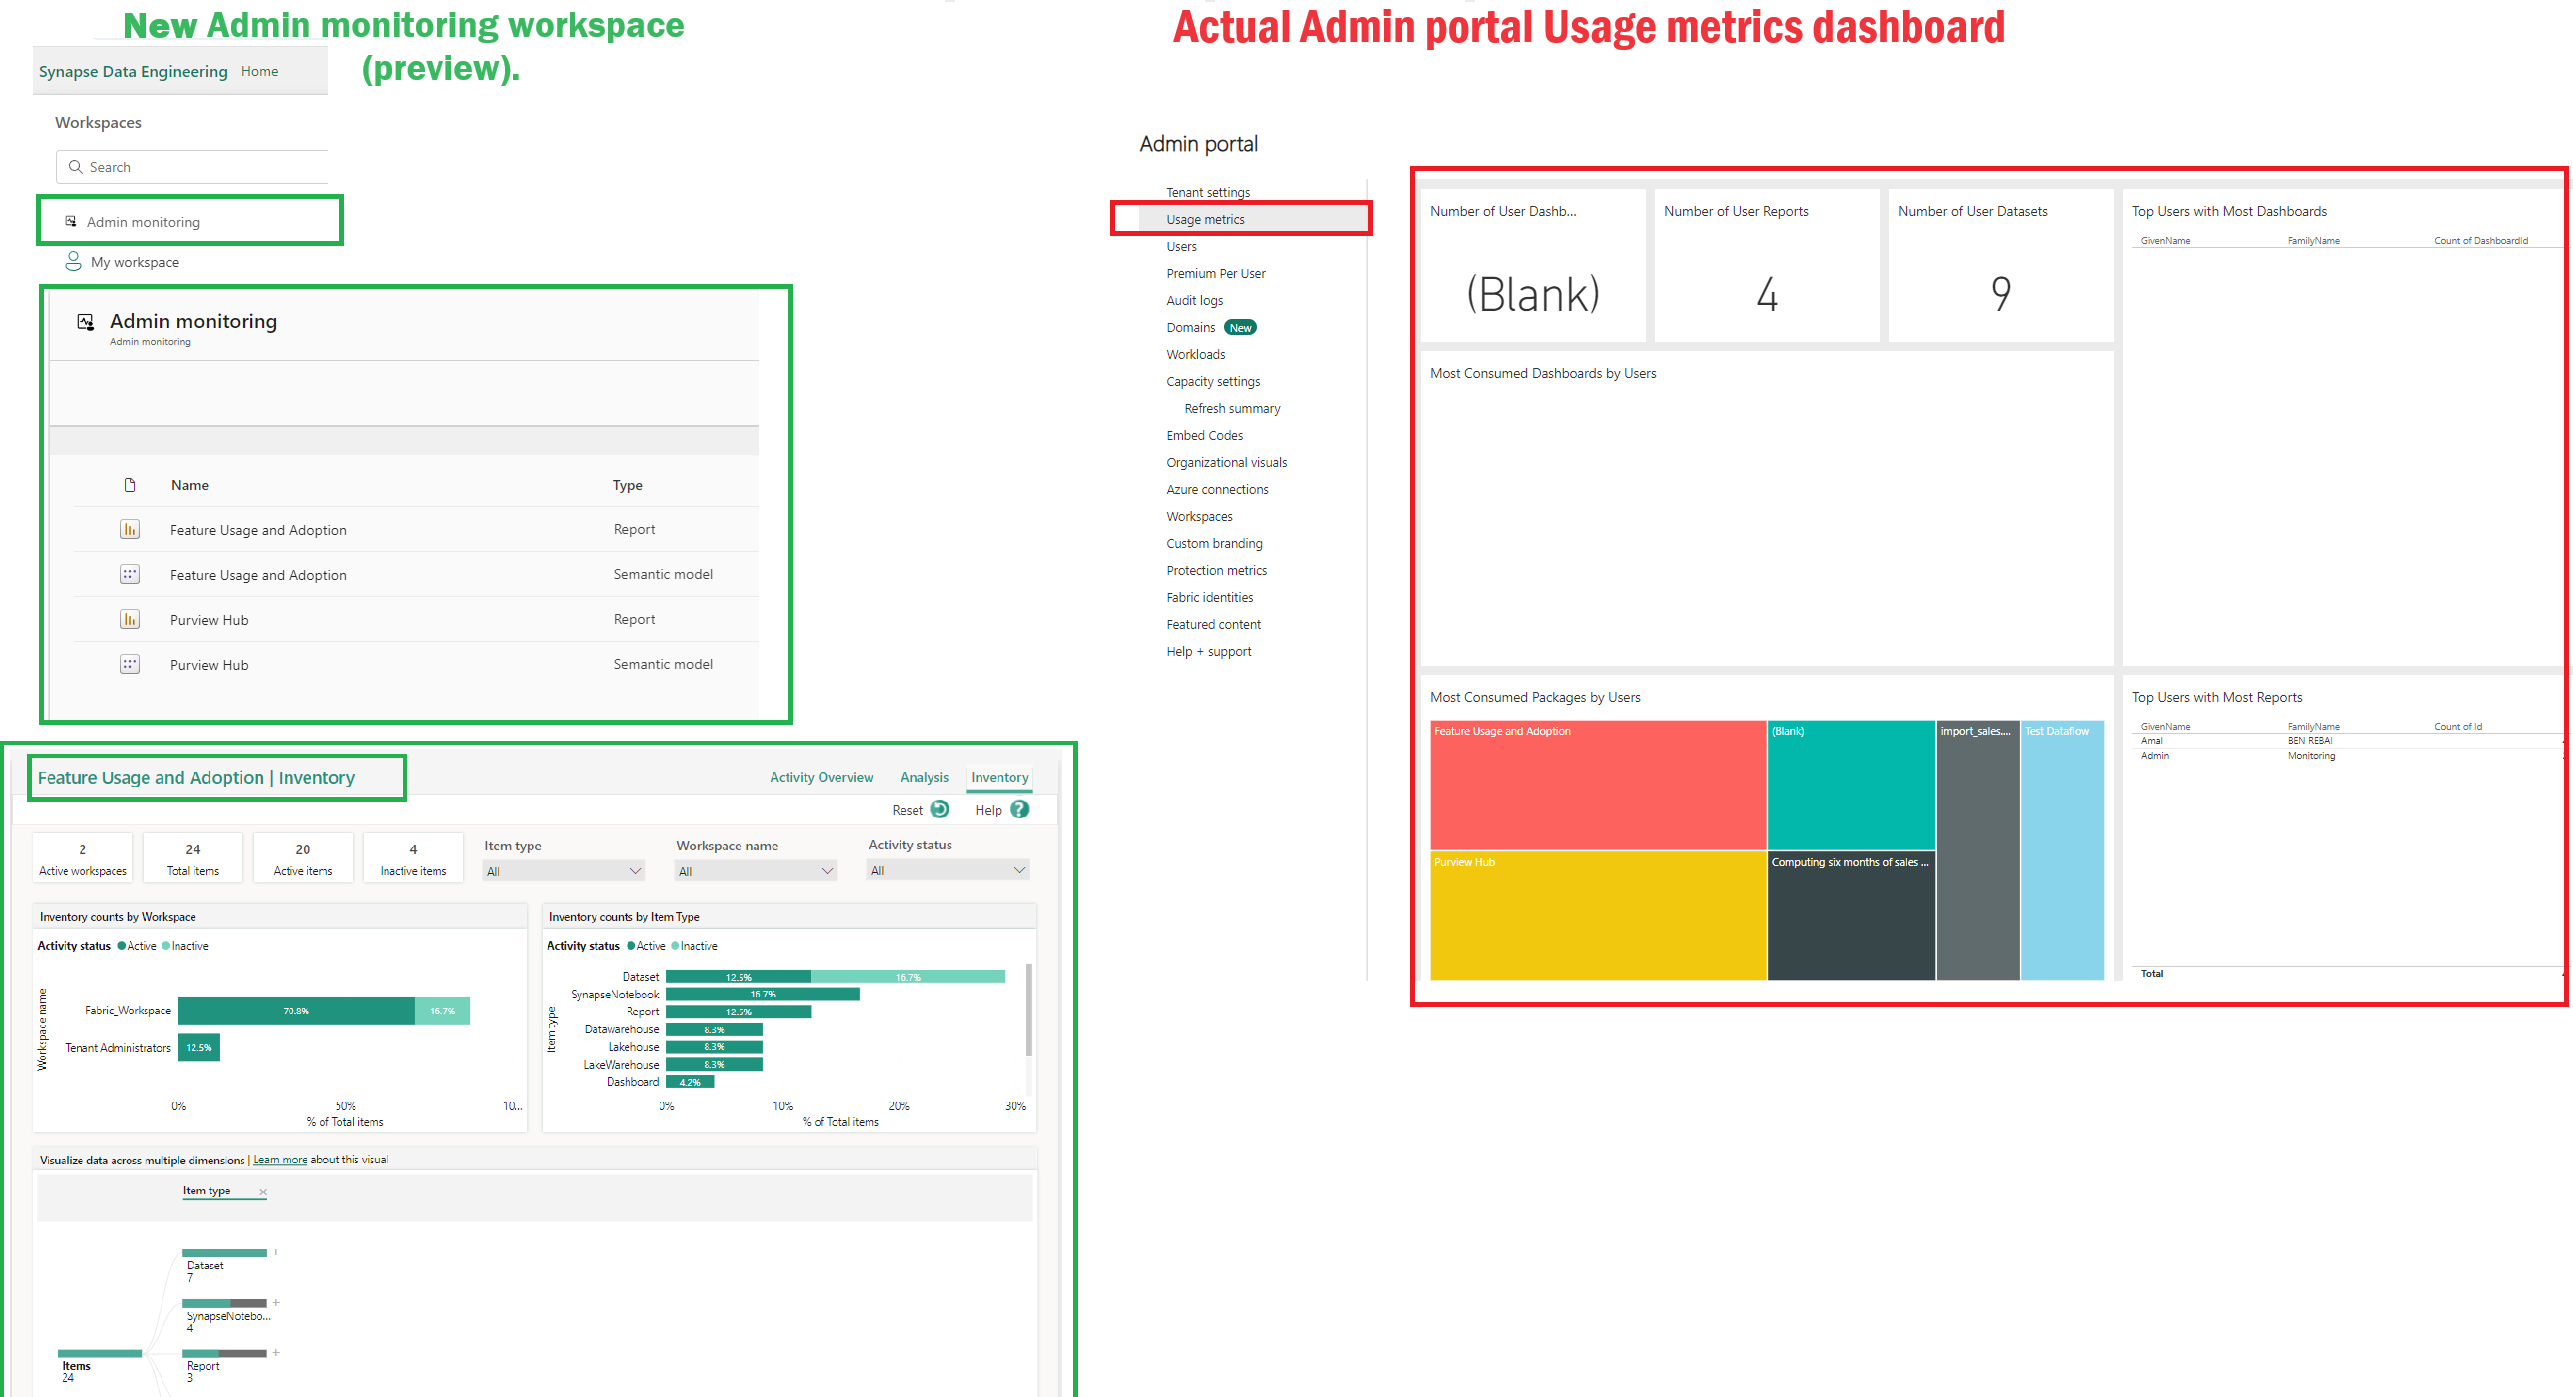
Task: Open Users in Admin portal menu
Action: [1181, 246]
